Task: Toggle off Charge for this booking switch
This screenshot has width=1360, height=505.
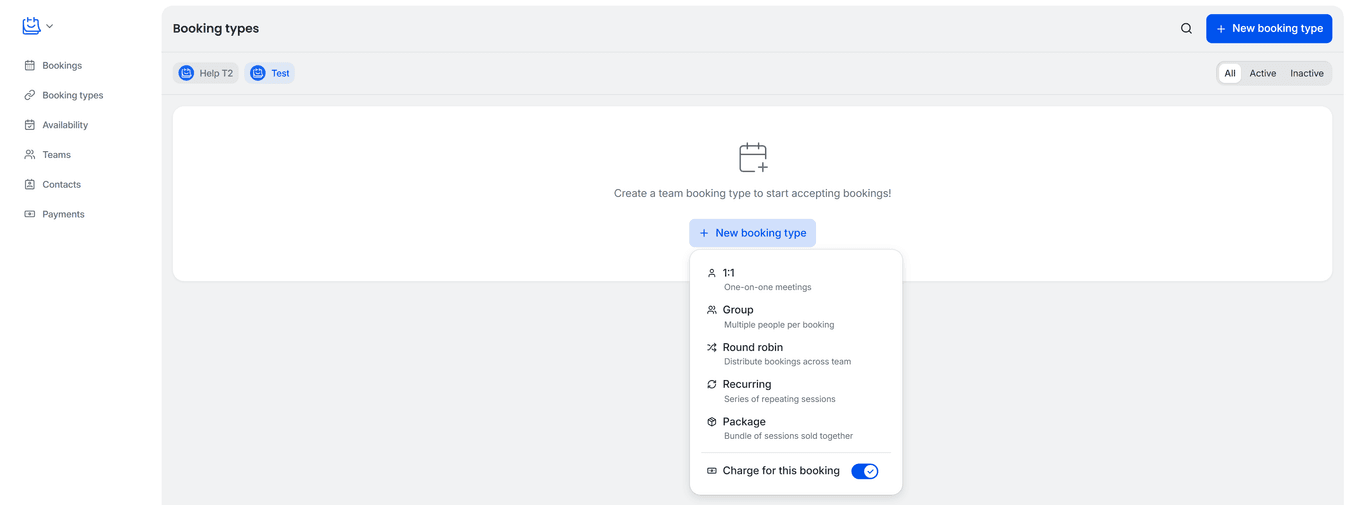Action: click(865, 471)
